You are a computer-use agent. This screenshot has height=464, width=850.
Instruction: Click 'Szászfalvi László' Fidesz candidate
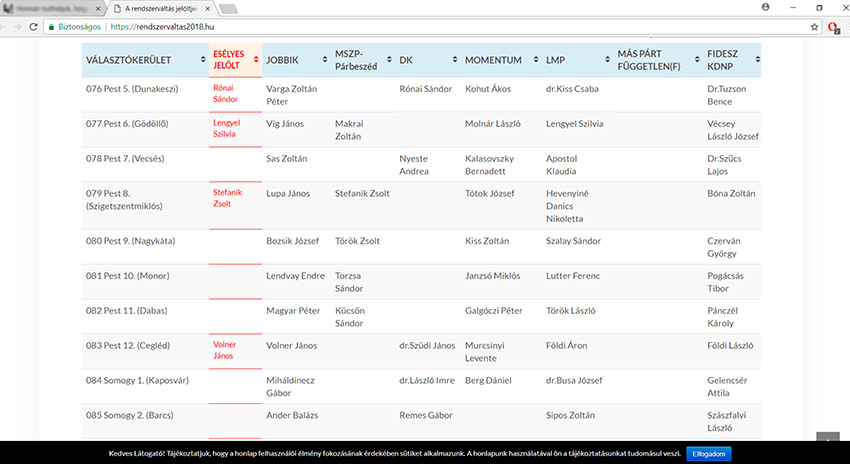pyautogui.click(x=727, y=421)
